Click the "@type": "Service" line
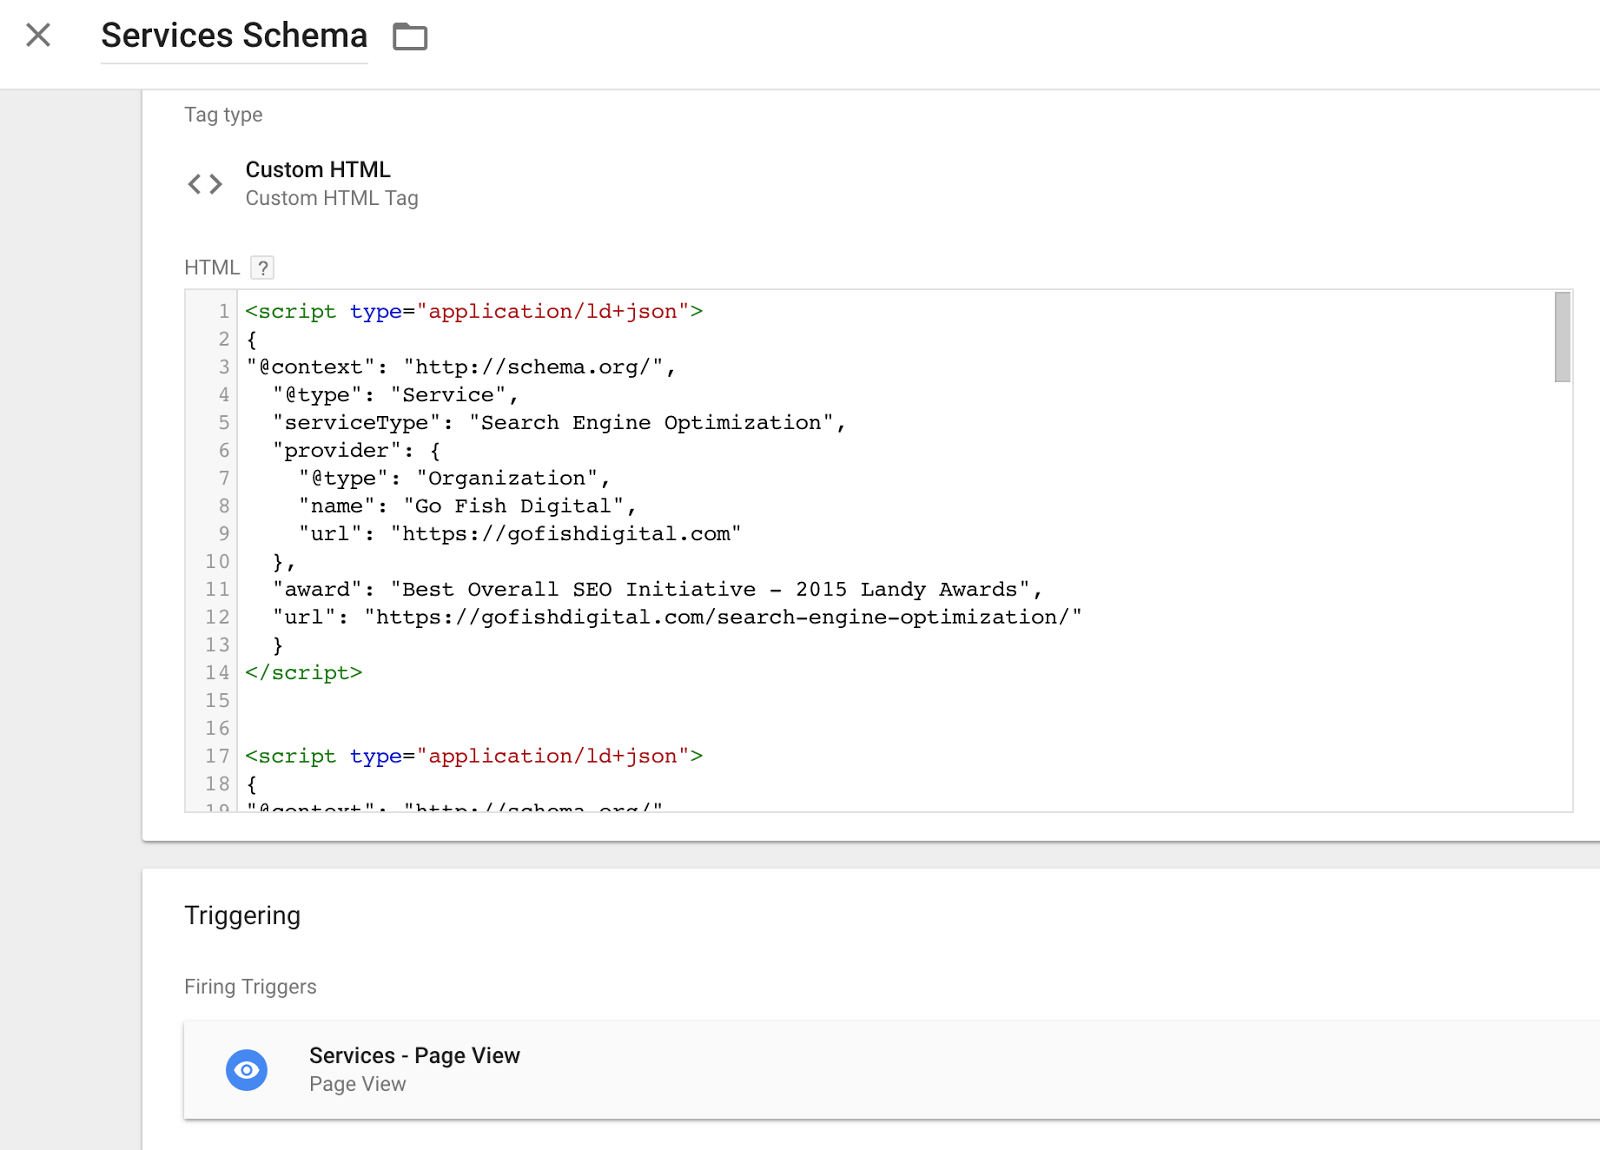 pyautogui.click(x=395, y=395)
